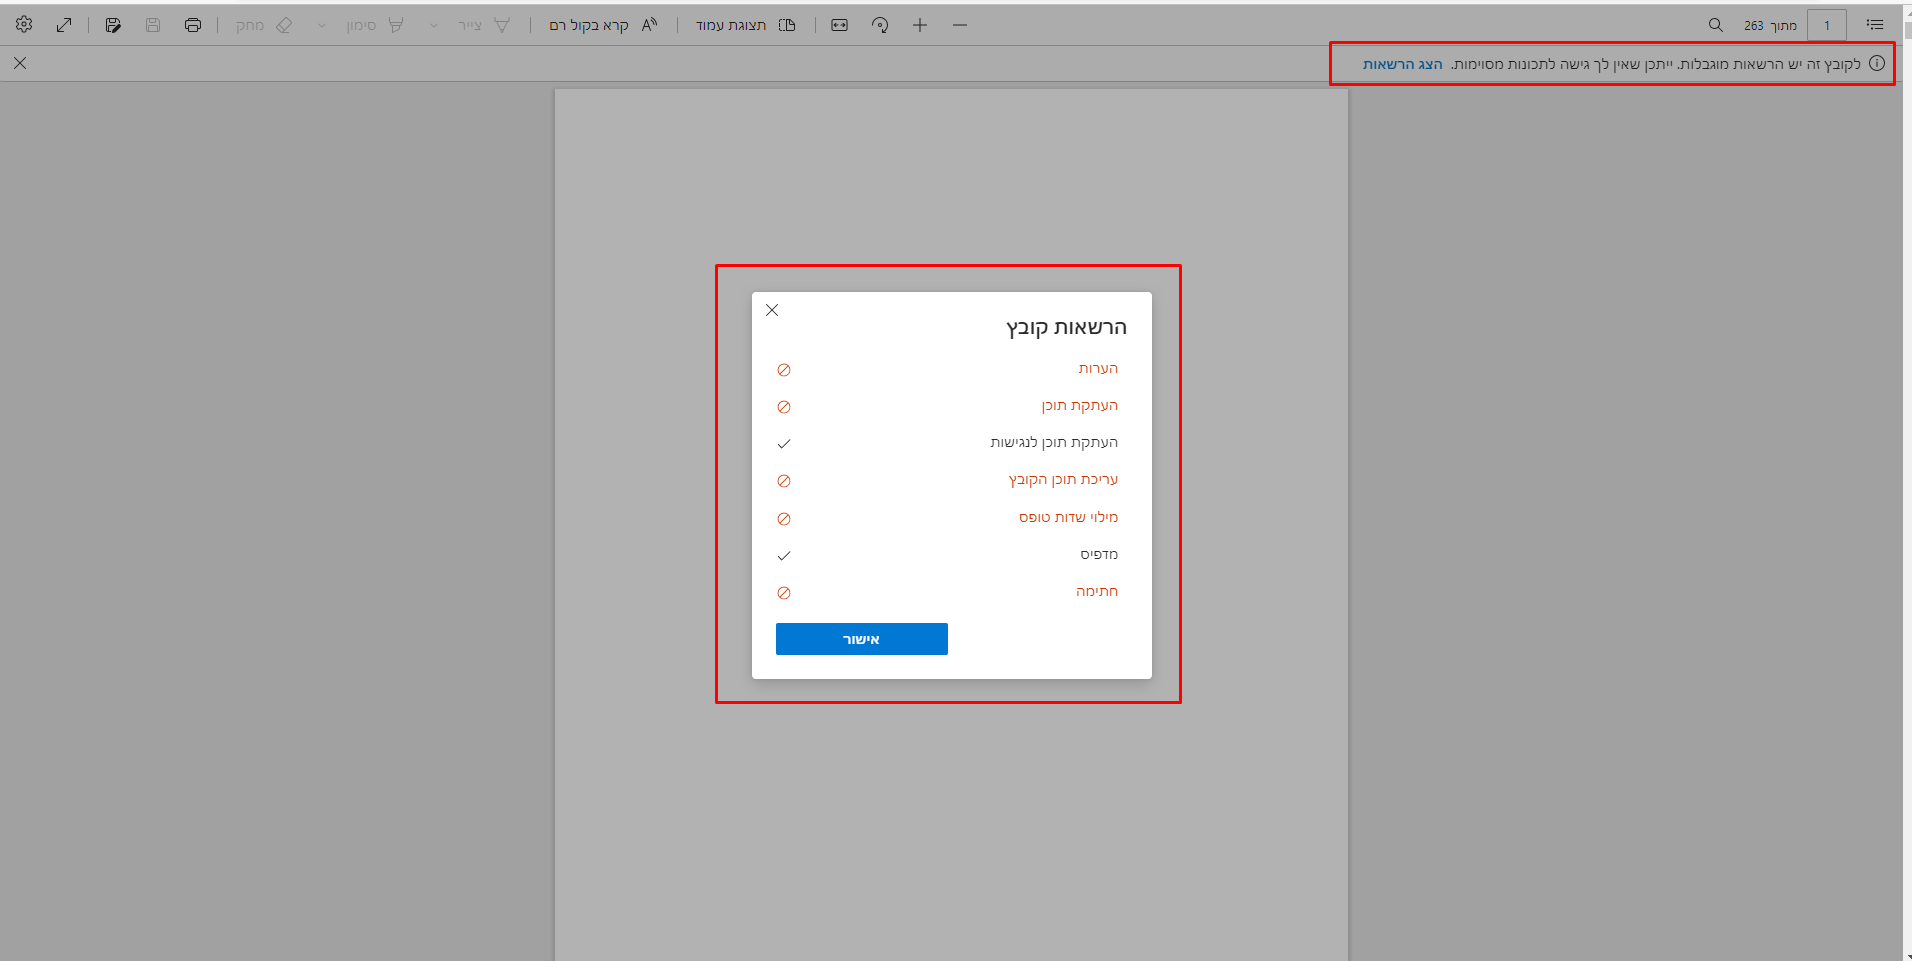Click the 'העתקת תוכן' permission row text
The image size is (1912, 961).
tap(1079, 405)
